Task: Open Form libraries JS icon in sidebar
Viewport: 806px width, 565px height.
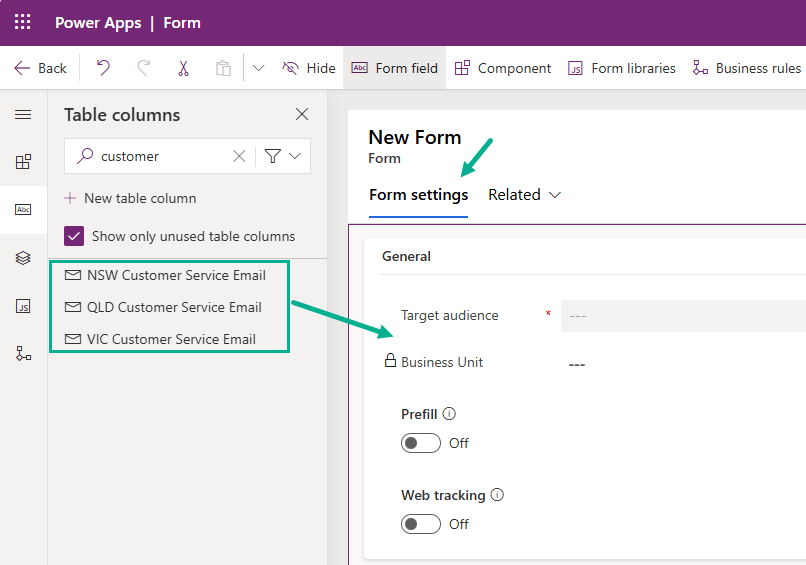Action: coord(23,306)
